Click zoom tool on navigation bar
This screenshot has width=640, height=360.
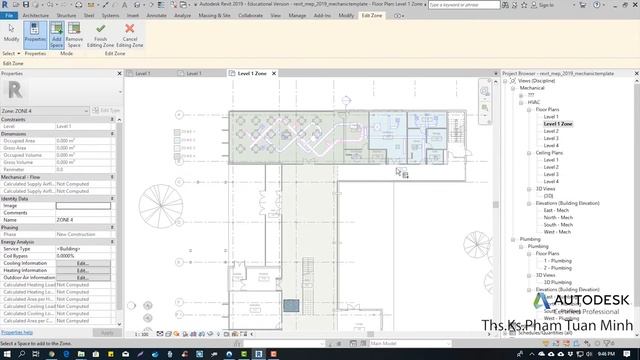click(x=484, y=108)
